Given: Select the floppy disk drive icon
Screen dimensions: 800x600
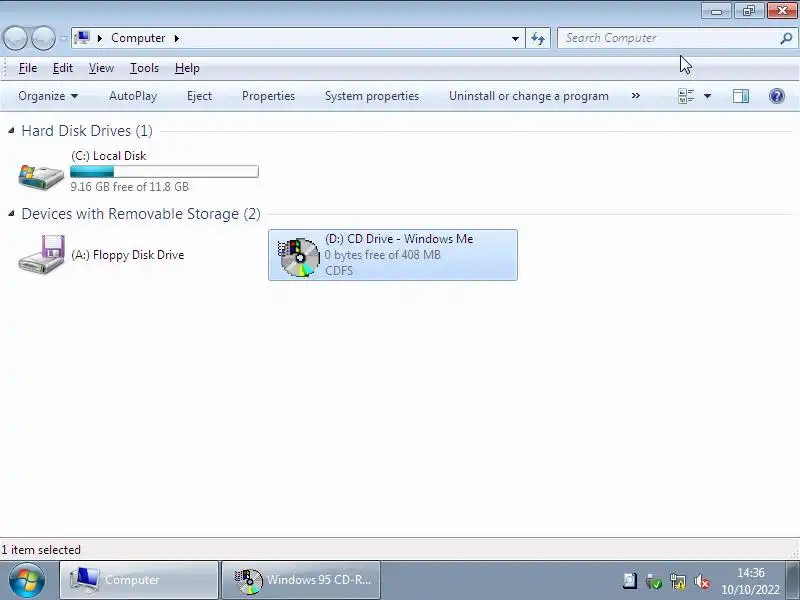Looking at the screenshot, I should click(42, 255).
